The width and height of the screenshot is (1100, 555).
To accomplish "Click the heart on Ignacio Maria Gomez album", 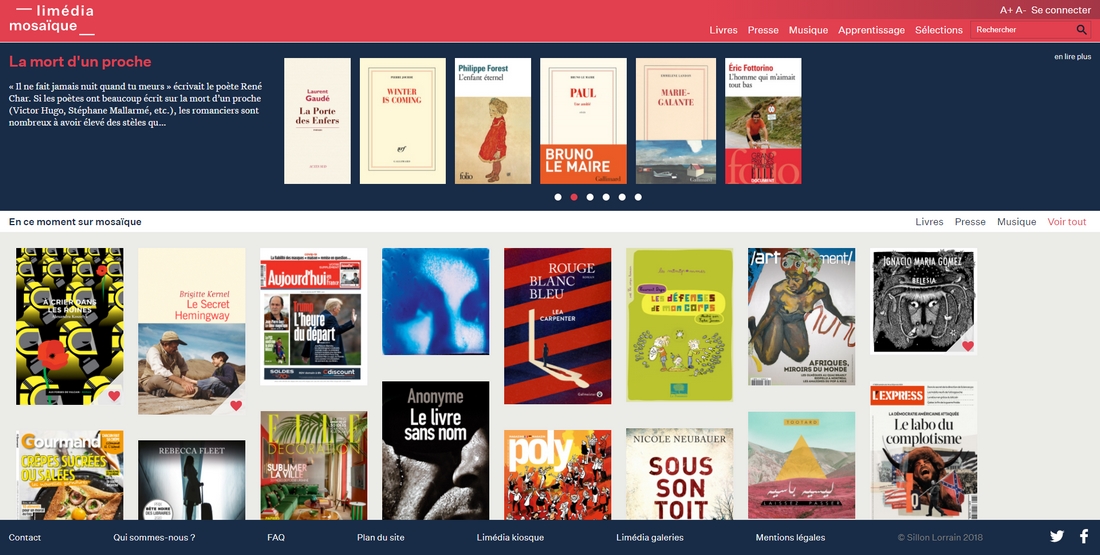I will tap(967, 345).
